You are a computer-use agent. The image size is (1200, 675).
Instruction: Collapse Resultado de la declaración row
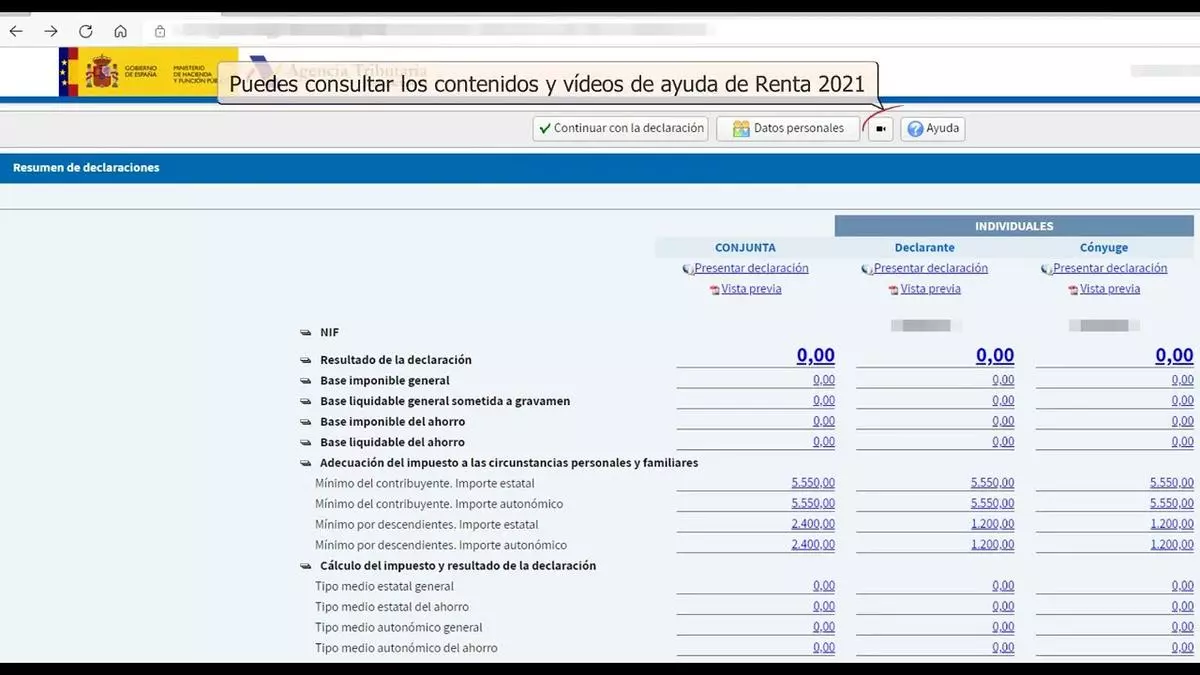[x=306, y=360]
